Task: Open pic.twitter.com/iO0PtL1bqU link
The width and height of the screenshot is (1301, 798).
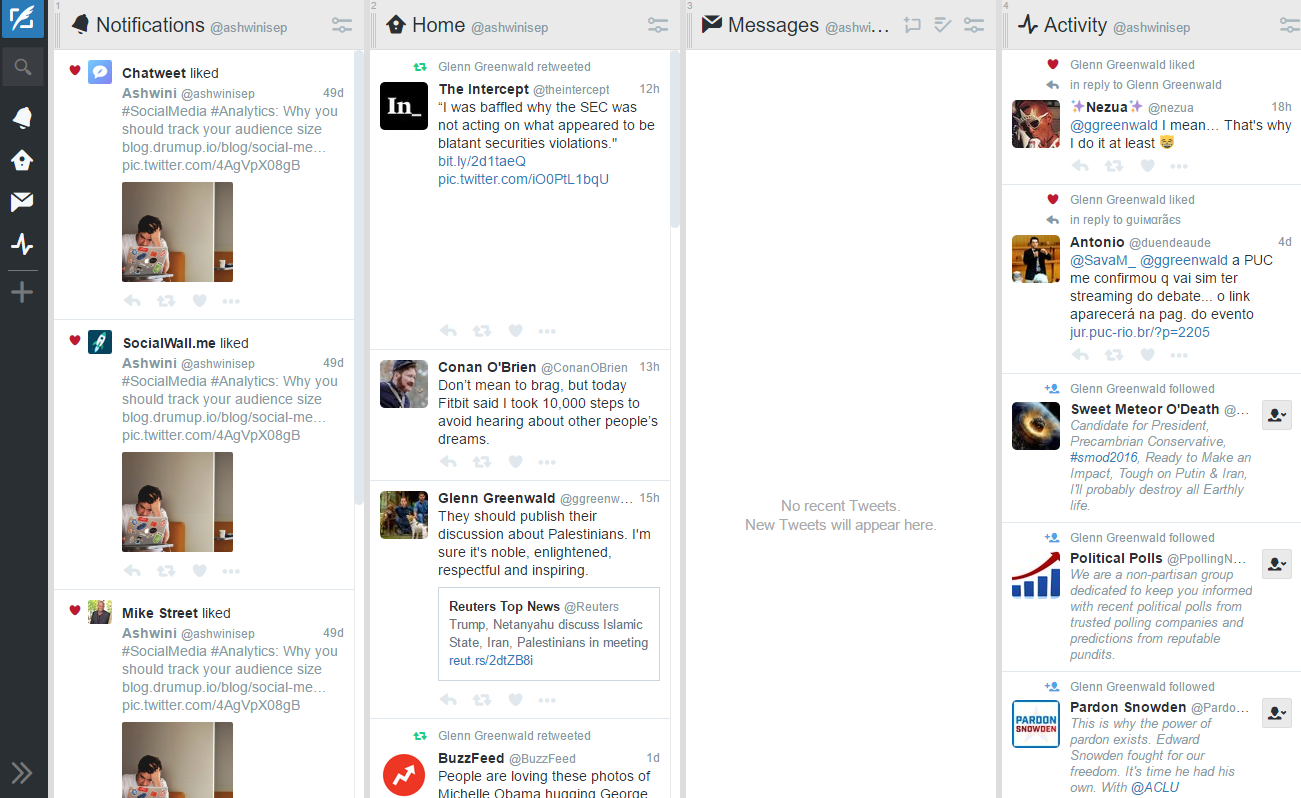Action: click(523, 179)
